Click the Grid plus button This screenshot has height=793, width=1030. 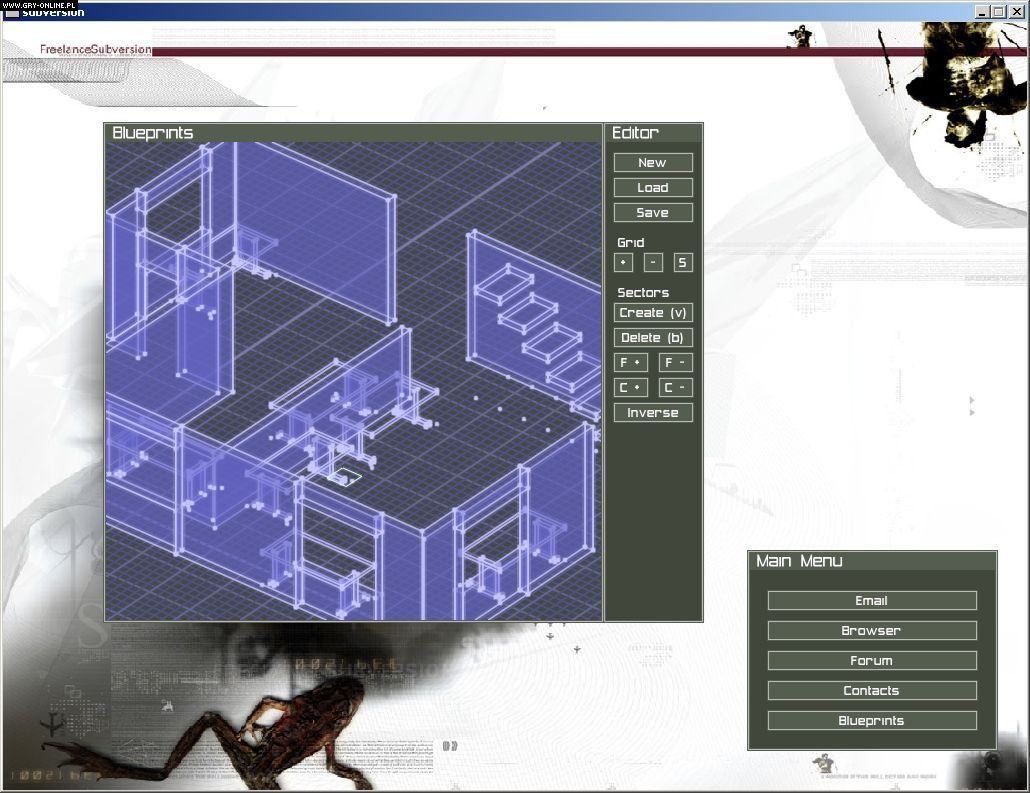coord(623,263)
